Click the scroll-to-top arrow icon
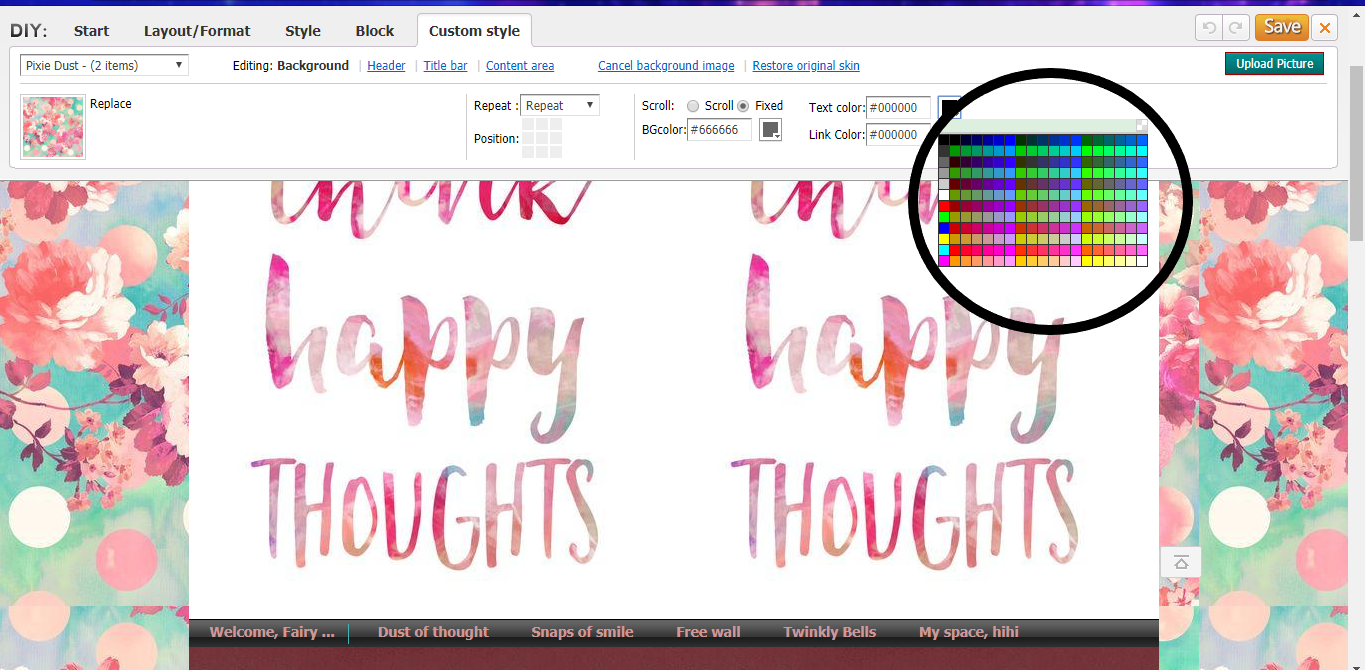 [1180, 563]
